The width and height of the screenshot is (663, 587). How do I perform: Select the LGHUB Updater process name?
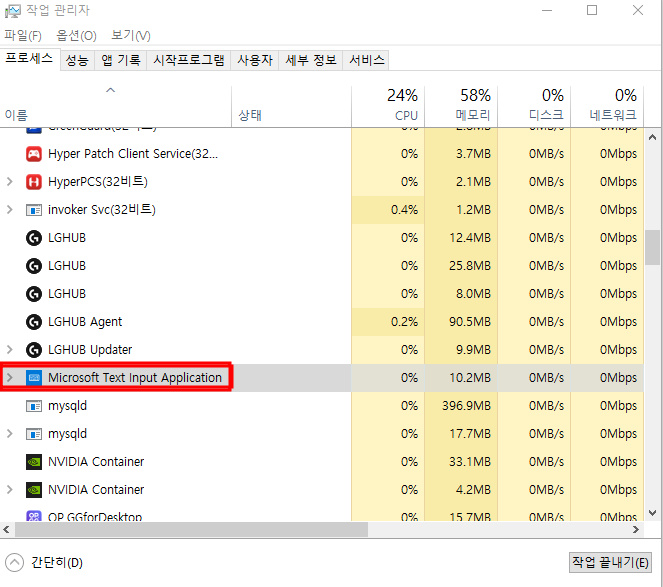click(x=90, y=350)
